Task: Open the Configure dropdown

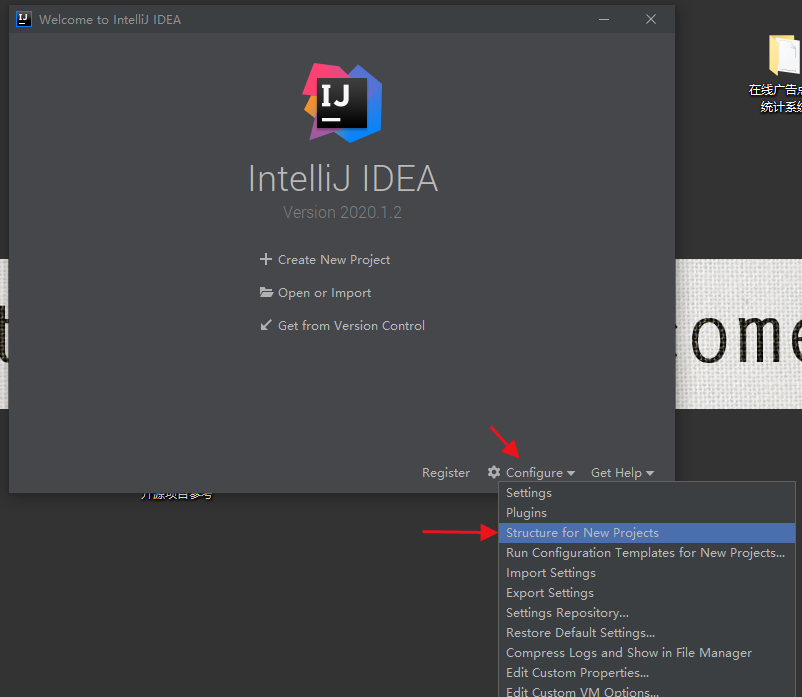Action: (534, 473)
